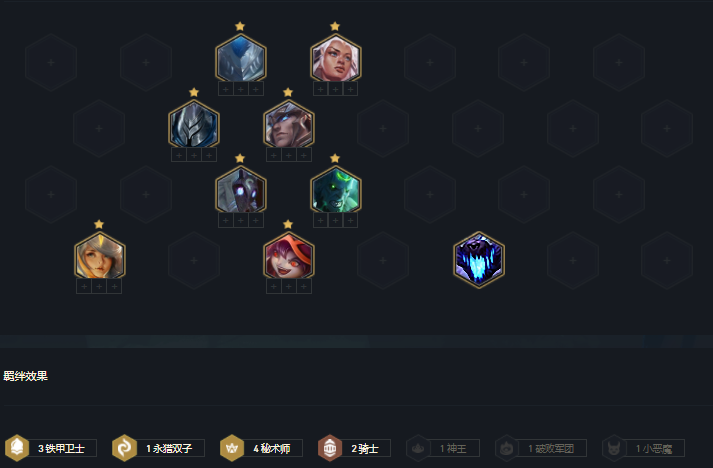Select the purple-eyed Kindred champion portrait
Image resolution: width=713 pixels, height=468 pixels.
click(x=241, y=192)
